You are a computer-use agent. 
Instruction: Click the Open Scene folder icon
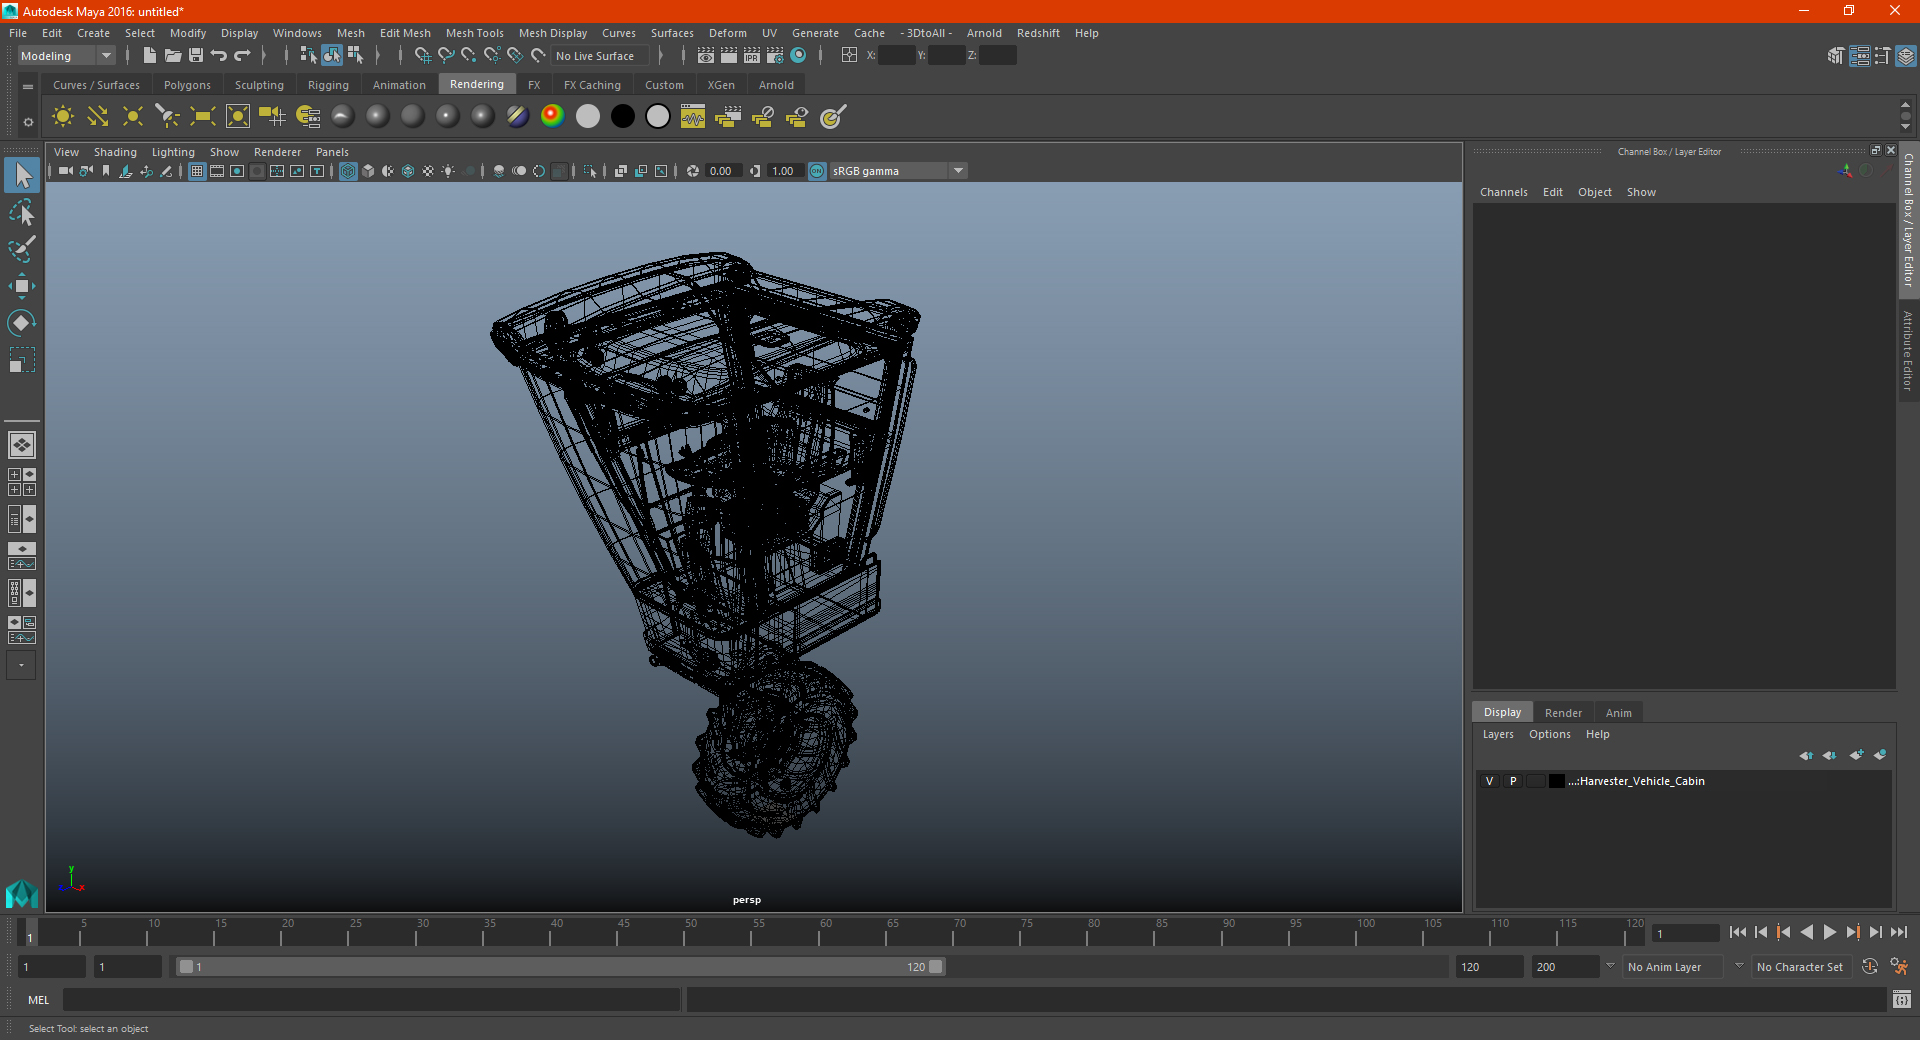click(x=172, y=56)
